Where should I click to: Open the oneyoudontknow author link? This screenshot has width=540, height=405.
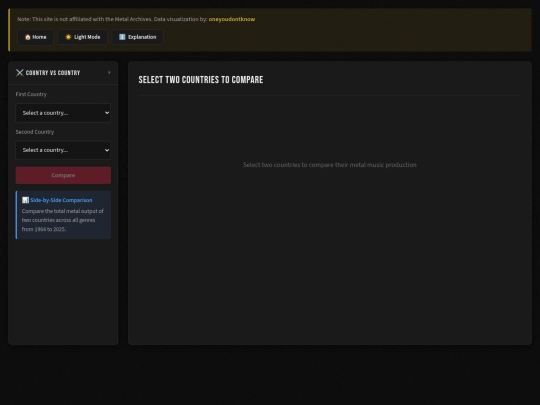pos(232,19)
